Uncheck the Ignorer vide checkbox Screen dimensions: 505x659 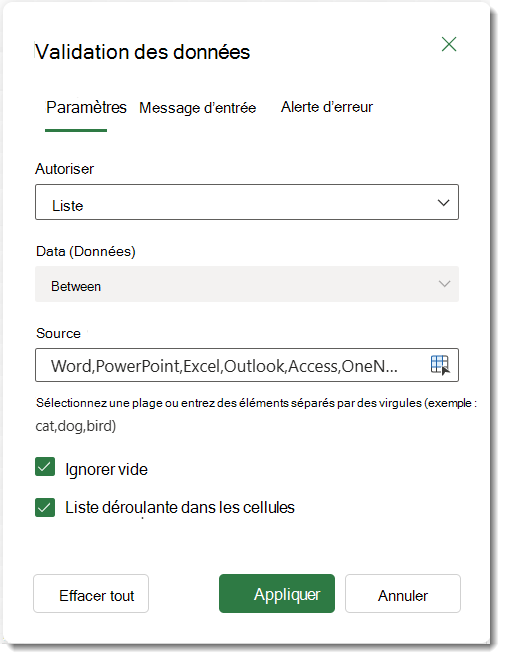point(45,467)
